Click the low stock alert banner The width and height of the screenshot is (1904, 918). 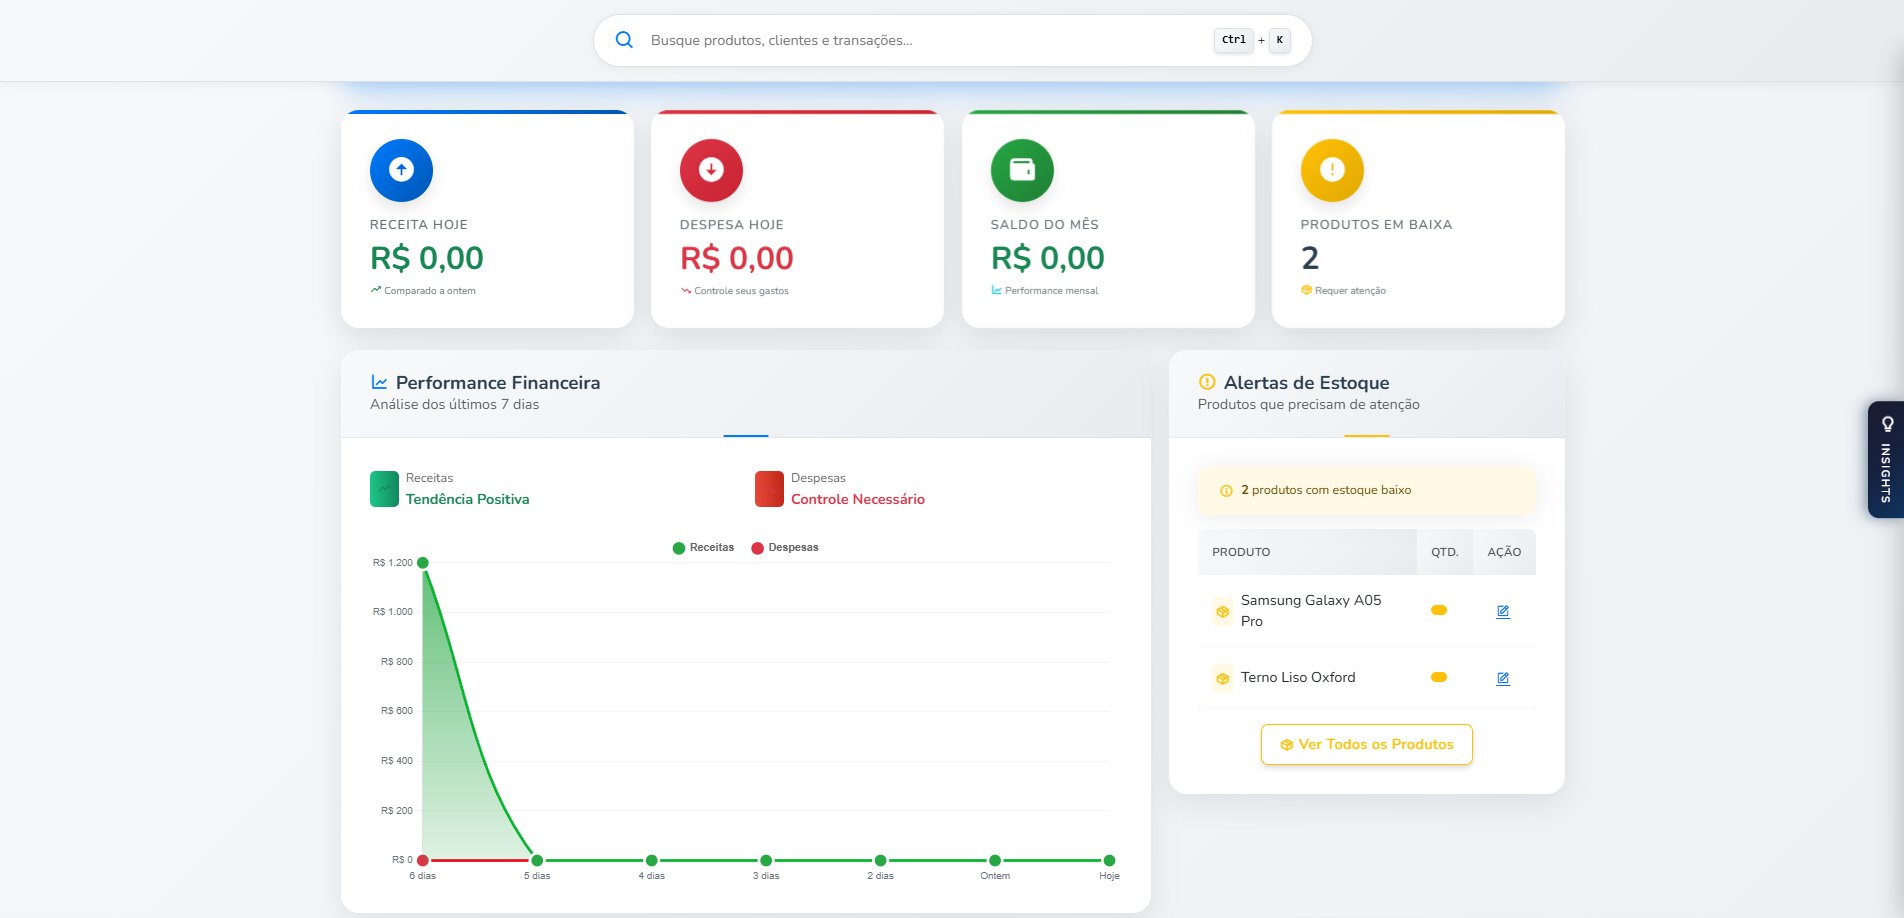pos(1366,490)
